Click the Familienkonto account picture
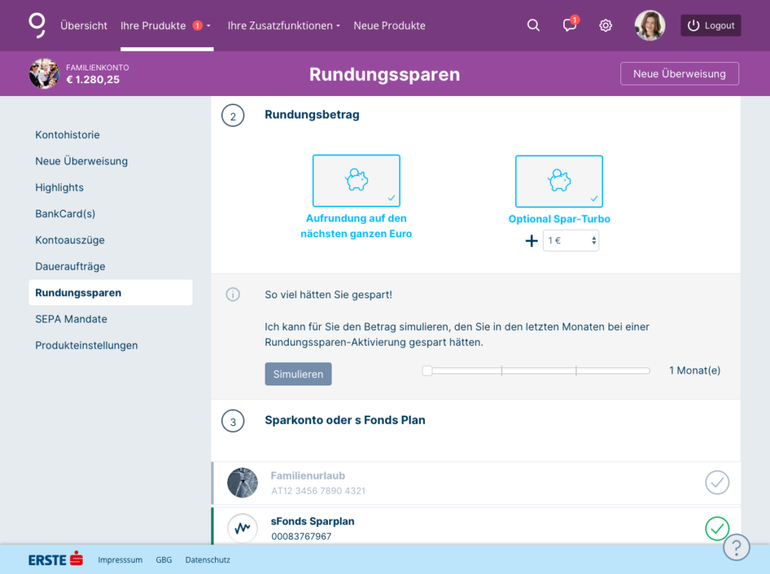770x574 pixels. tap(44, 74)
